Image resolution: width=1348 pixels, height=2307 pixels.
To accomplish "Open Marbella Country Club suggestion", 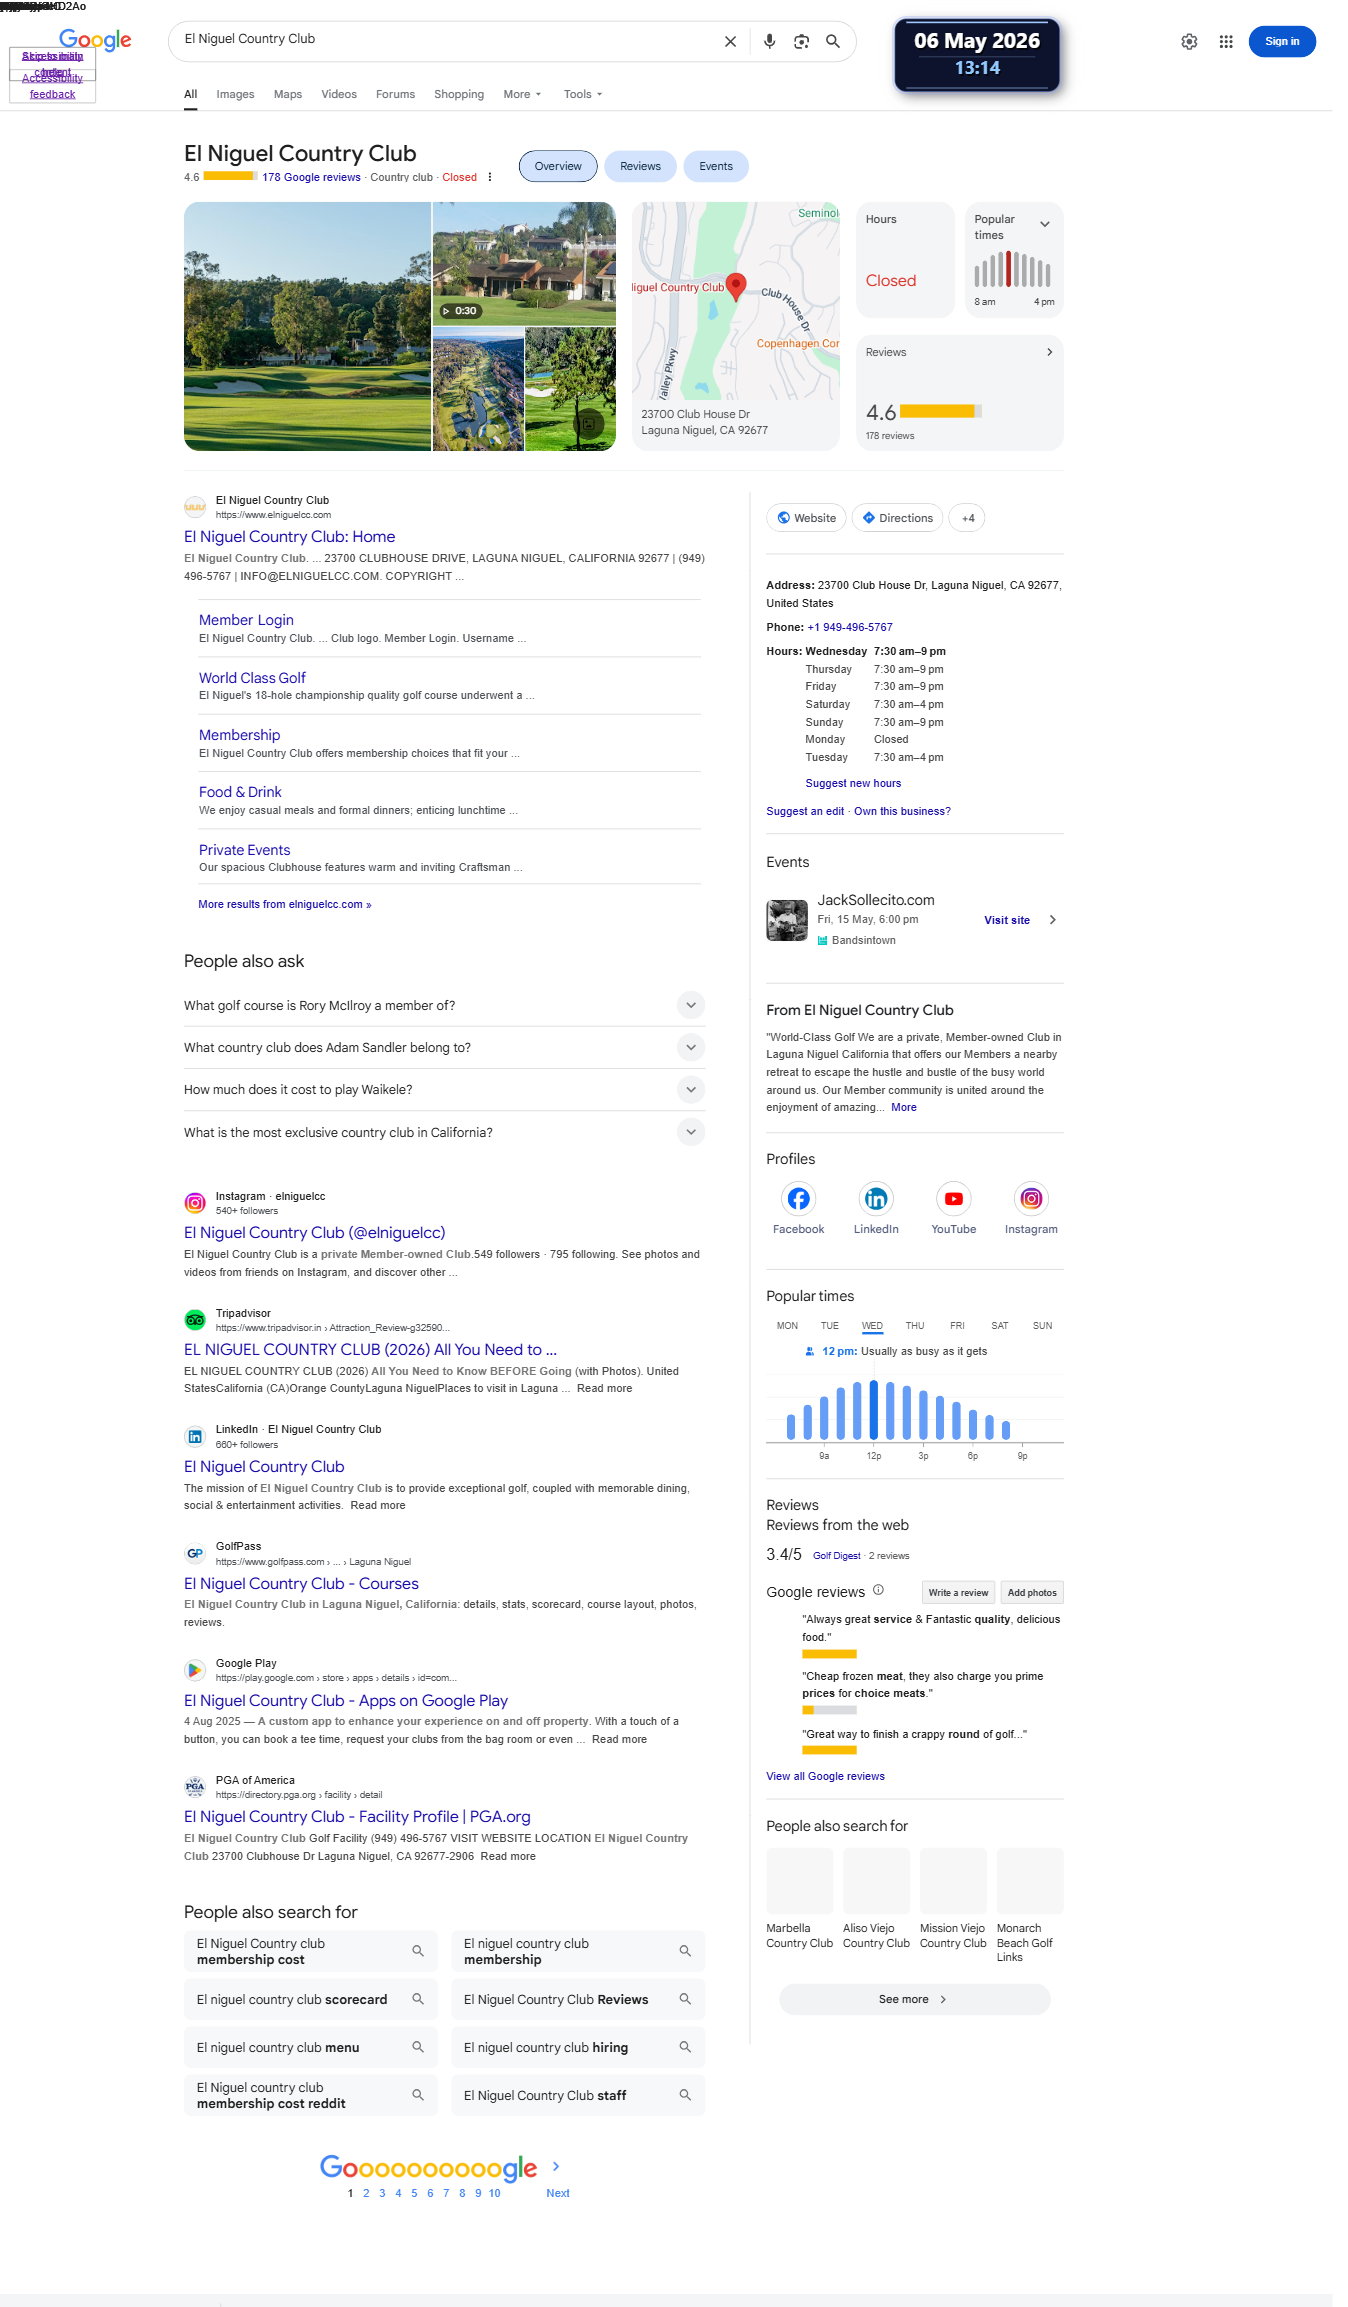I will [799, 1898].
